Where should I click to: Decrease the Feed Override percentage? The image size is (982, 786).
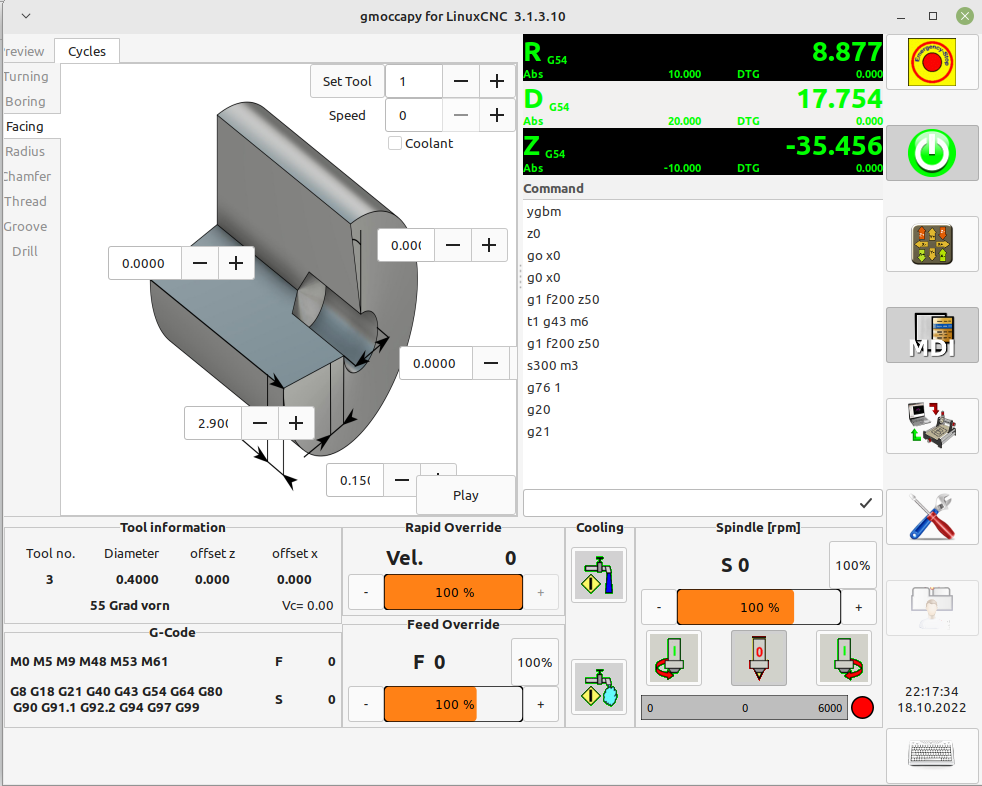click(x=366, y=705)
